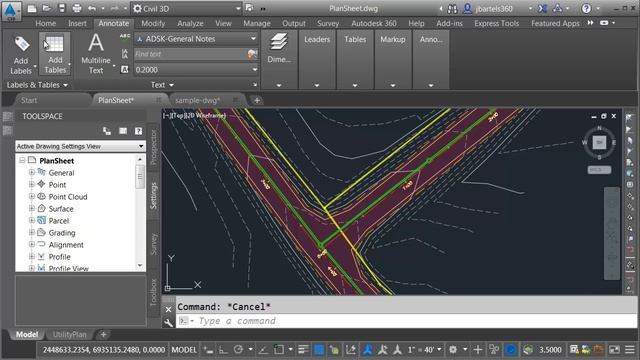Screen dimensions: 640x360
Task: Click the Open file icon in quick access toolbar
Action: pyautogui.click(x=47, y=8)
